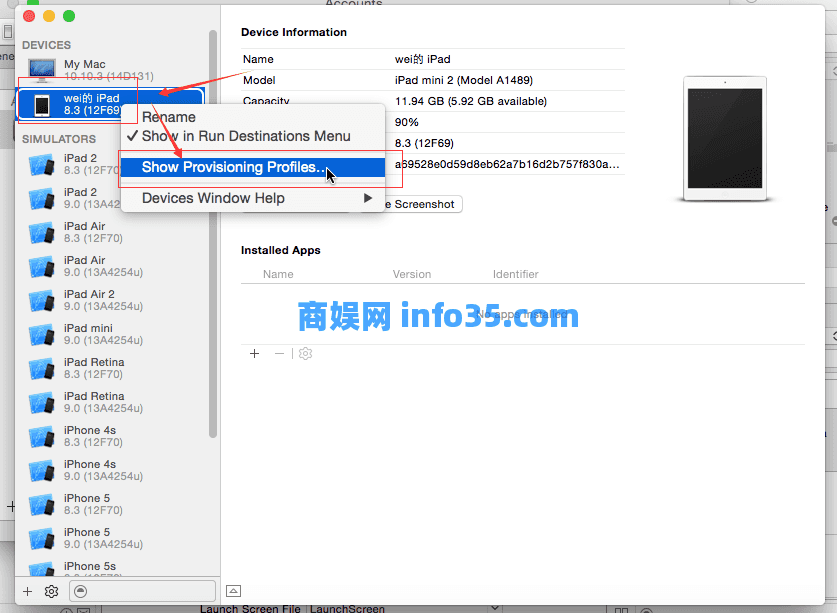Add a device with sidebar plus button
This screenshot has height=613, width=837.
click(x=28, y=591)
